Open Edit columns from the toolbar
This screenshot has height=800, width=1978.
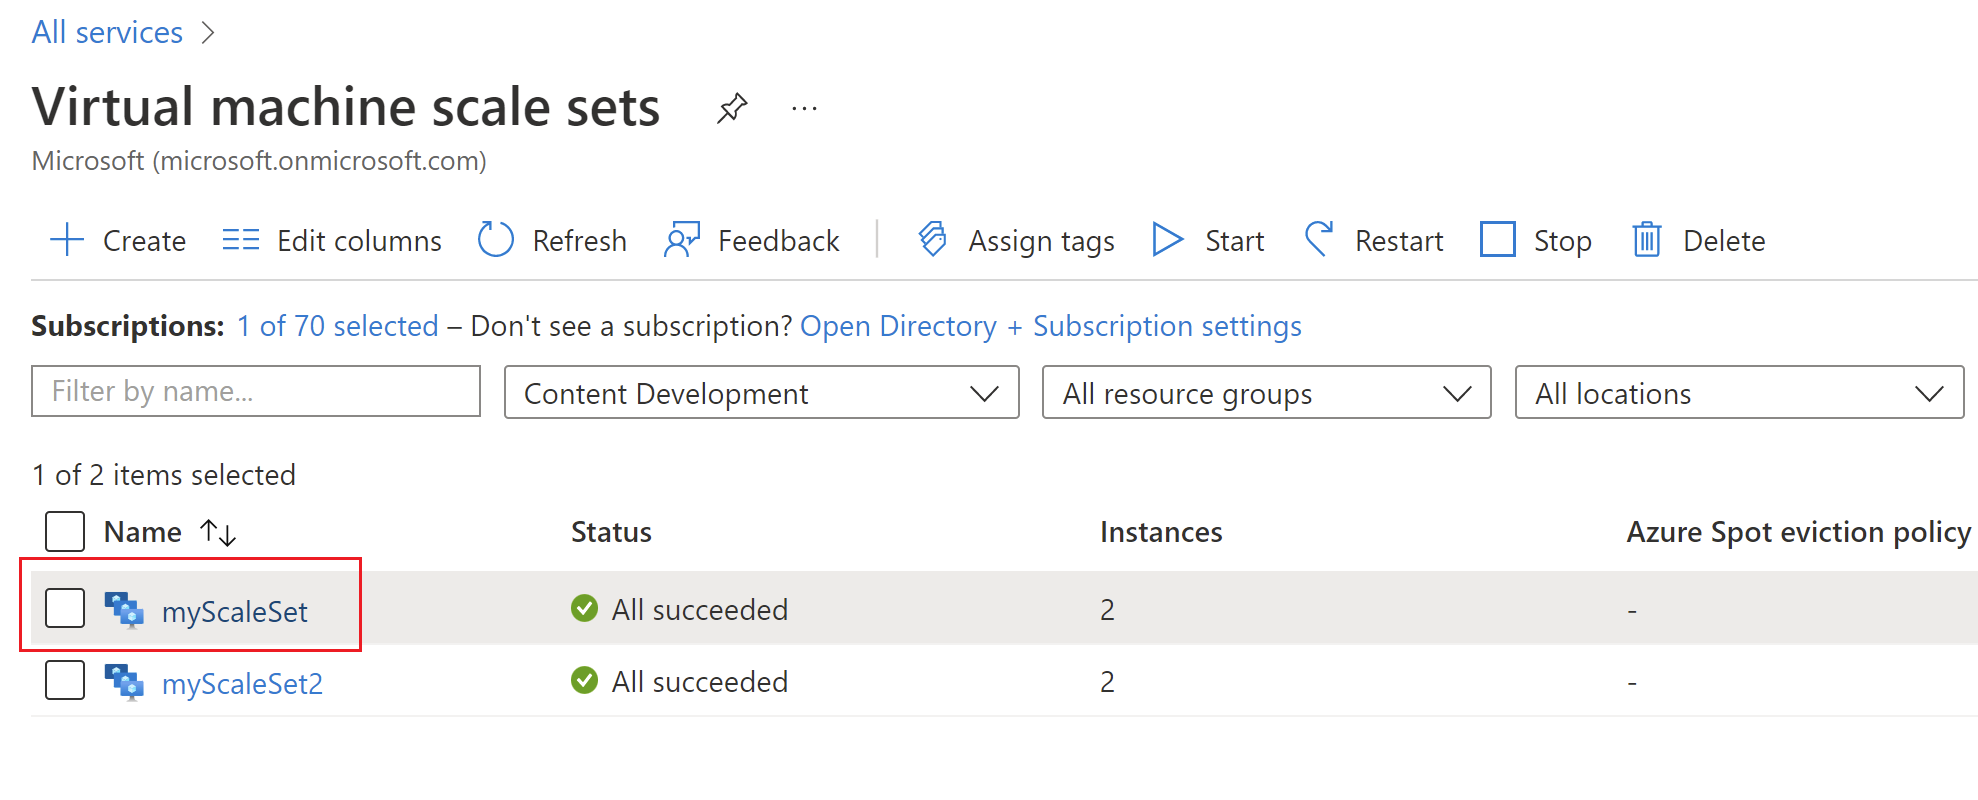(332, 241)
